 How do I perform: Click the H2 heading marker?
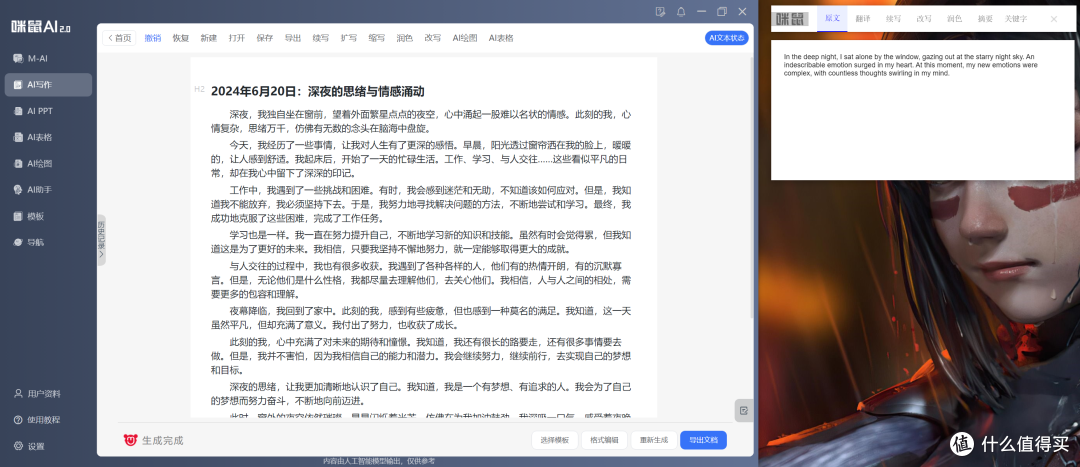coord(200,90)
